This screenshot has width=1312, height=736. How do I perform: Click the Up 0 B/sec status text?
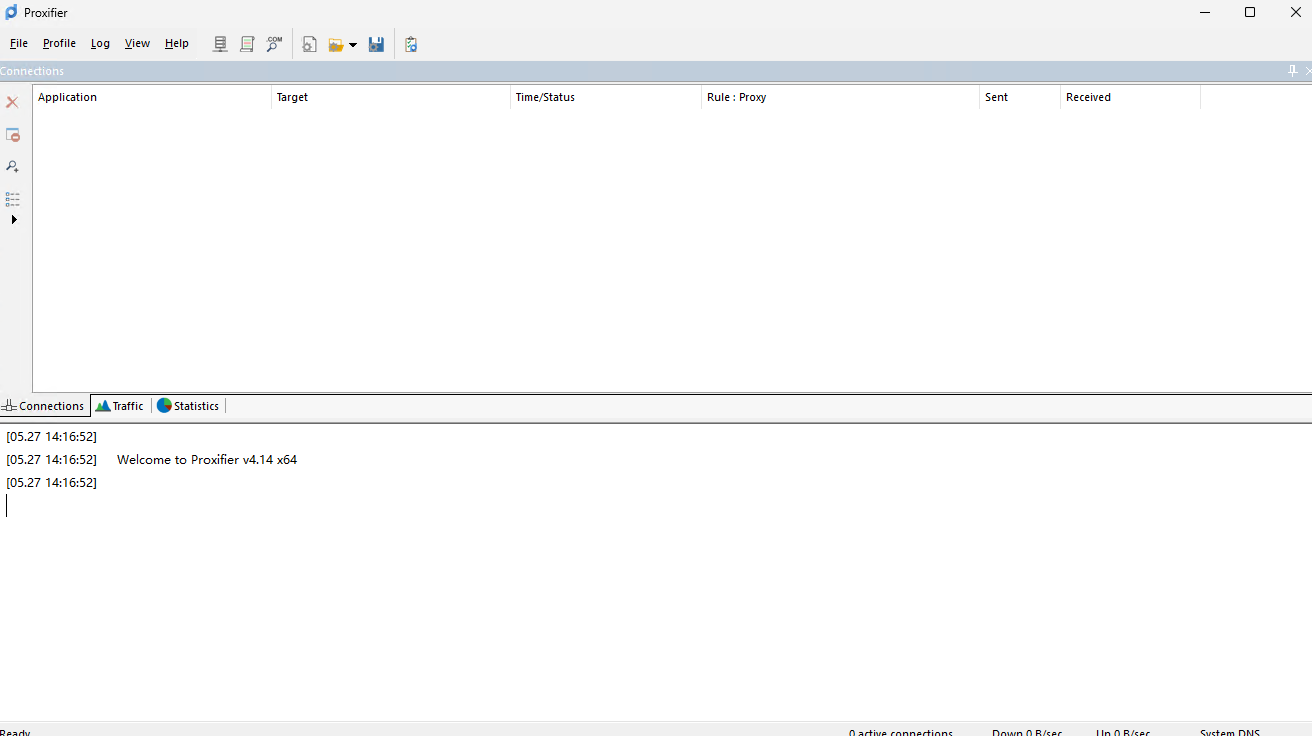1123,733
